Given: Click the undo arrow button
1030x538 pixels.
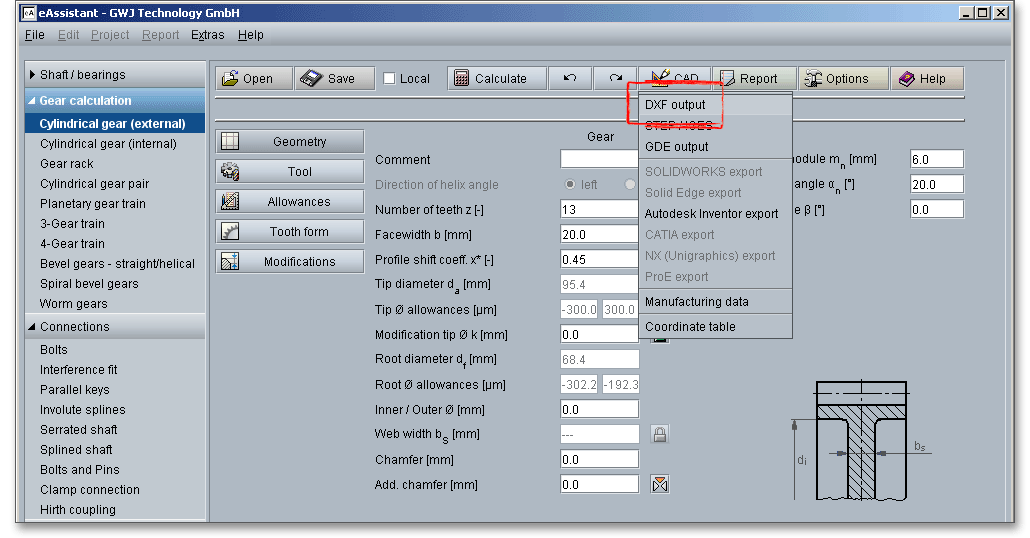Looking at the screenshot, I should click(x=569, y=79).
